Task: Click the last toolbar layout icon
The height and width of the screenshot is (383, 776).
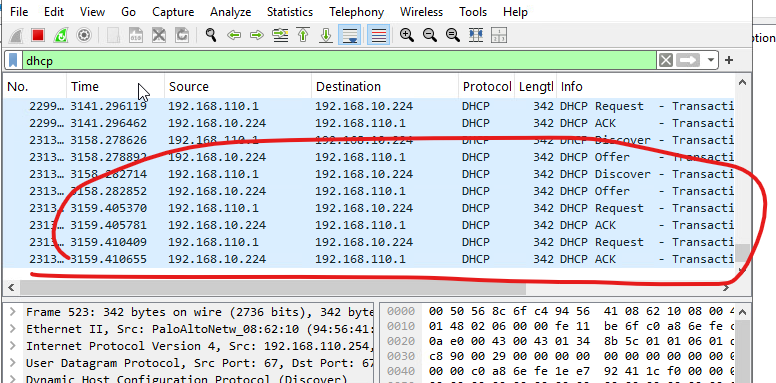Action: pos(498,35)
